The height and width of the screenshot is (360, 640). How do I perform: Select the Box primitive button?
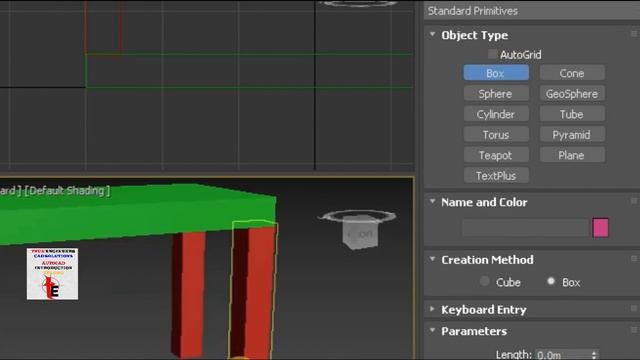coord(496,73)
